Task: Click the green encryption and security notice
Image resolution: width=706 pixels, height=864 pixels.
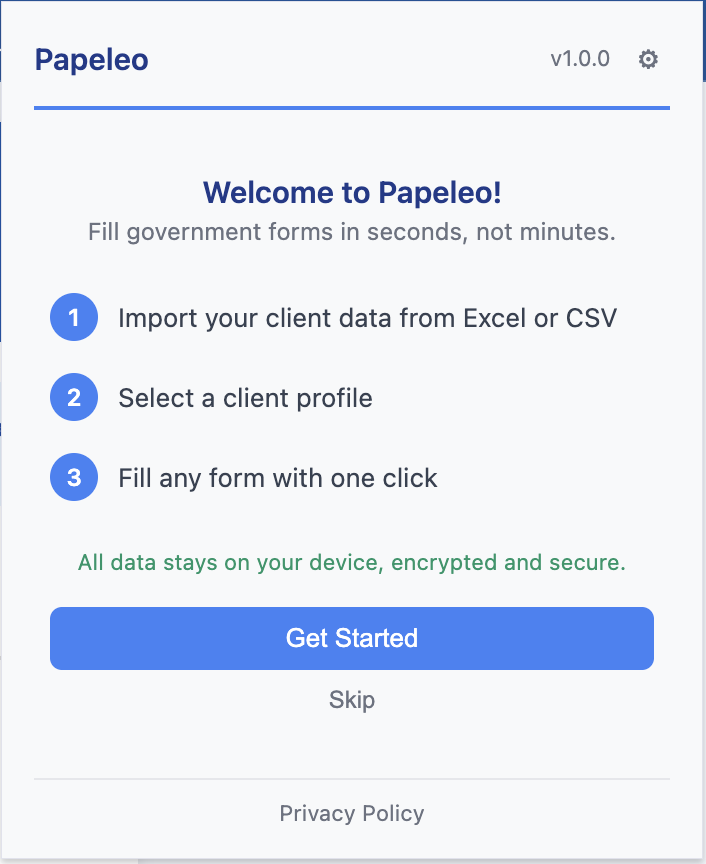Action: click(x=351, y=562)
